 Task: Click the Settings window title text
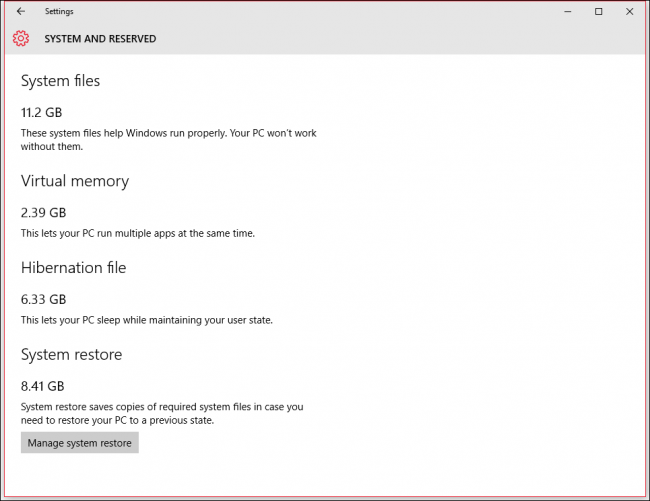pyautogui.click(x=59, y=11)
